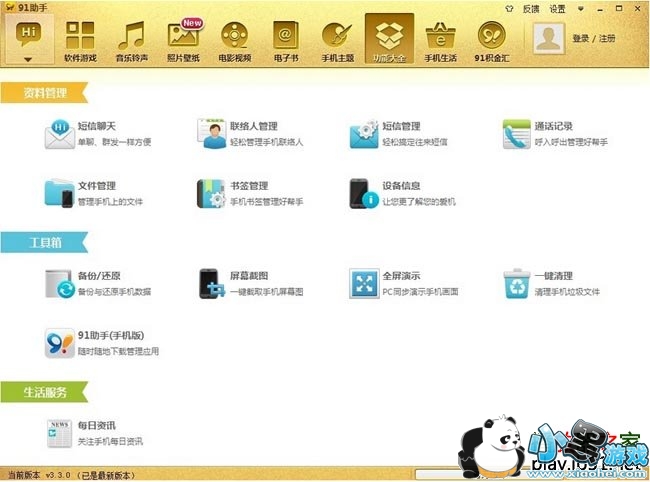
Task: Click 注册 register link
Action: tap(607, 39)
